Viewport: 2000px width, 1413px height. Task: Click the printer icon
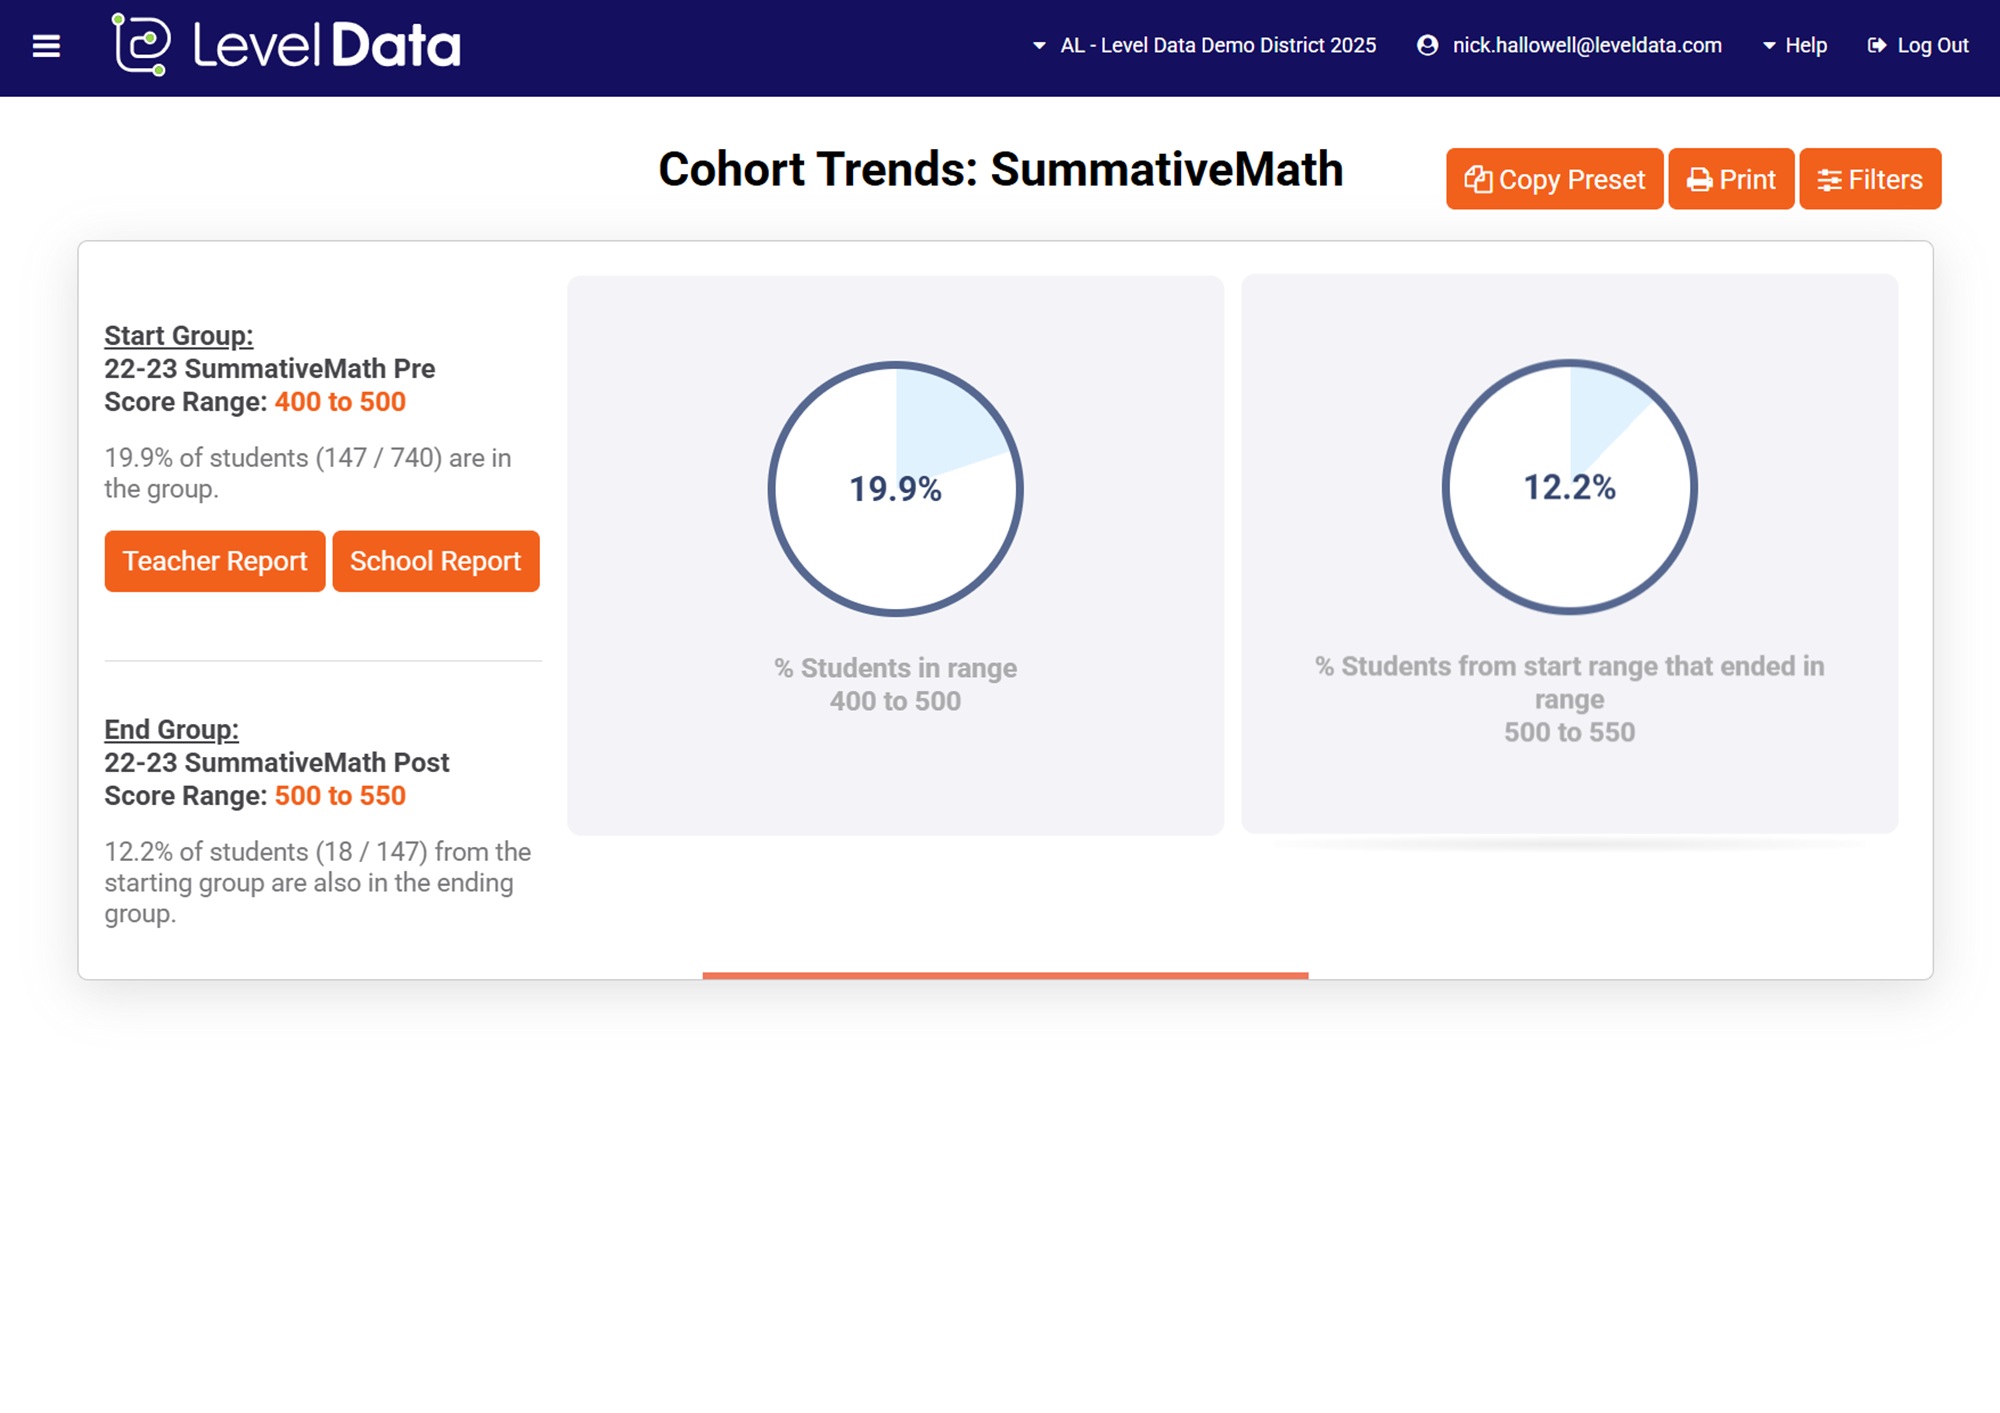pos(1699,180)
